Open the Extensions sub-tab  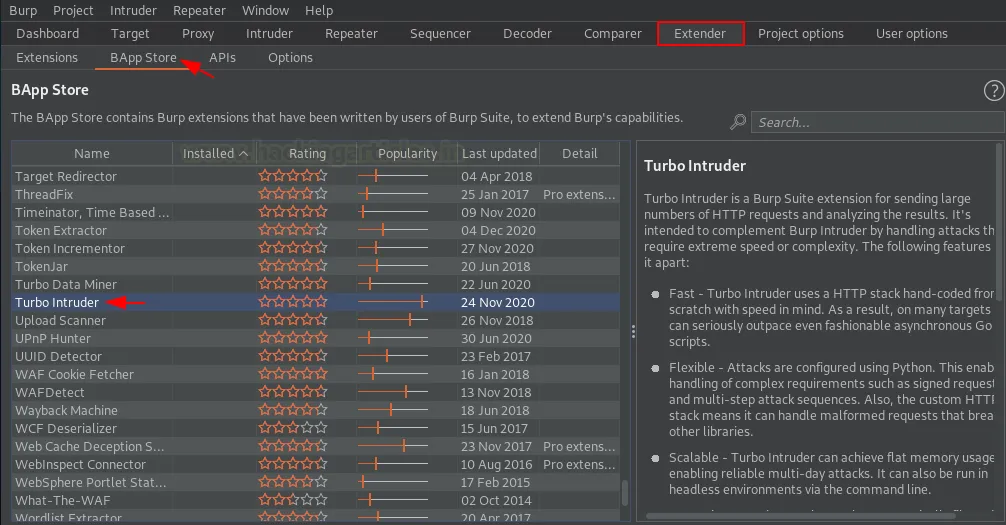tap(47, 57)
